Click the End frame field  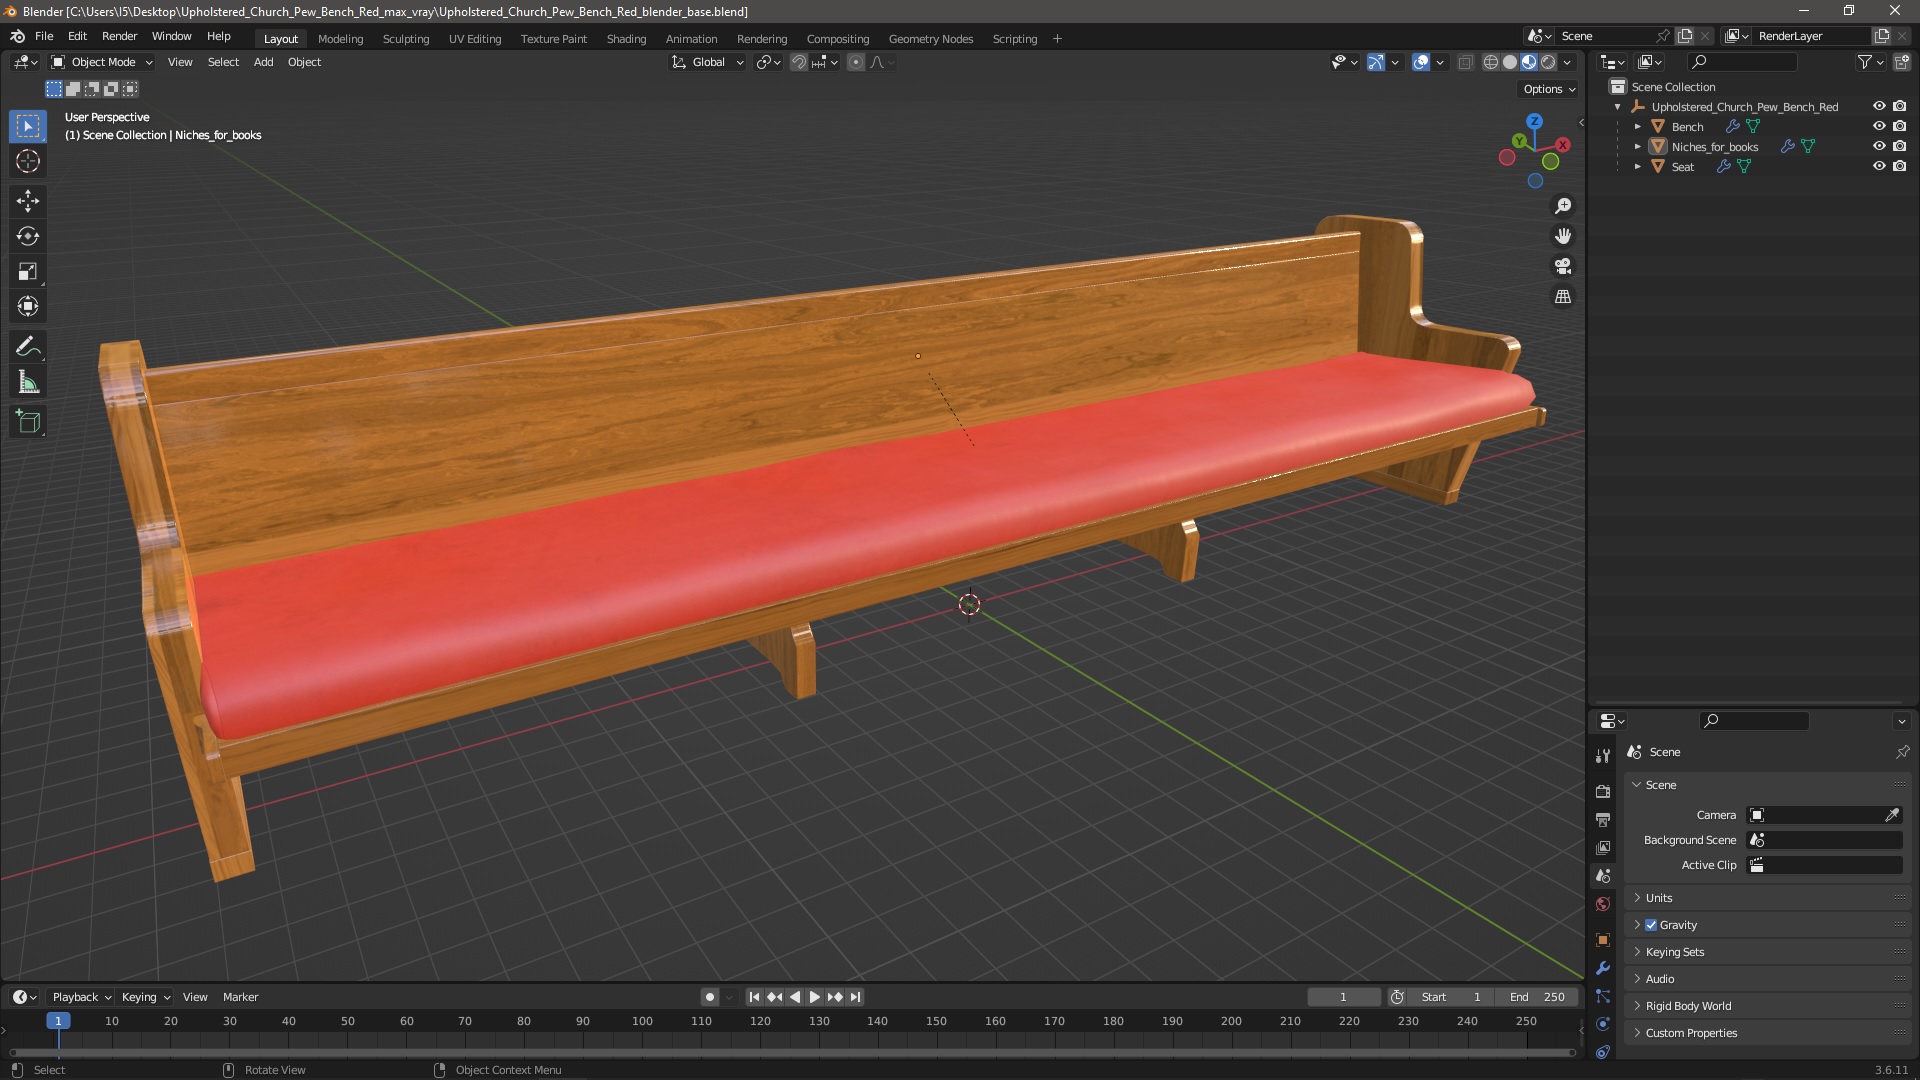1537,997
